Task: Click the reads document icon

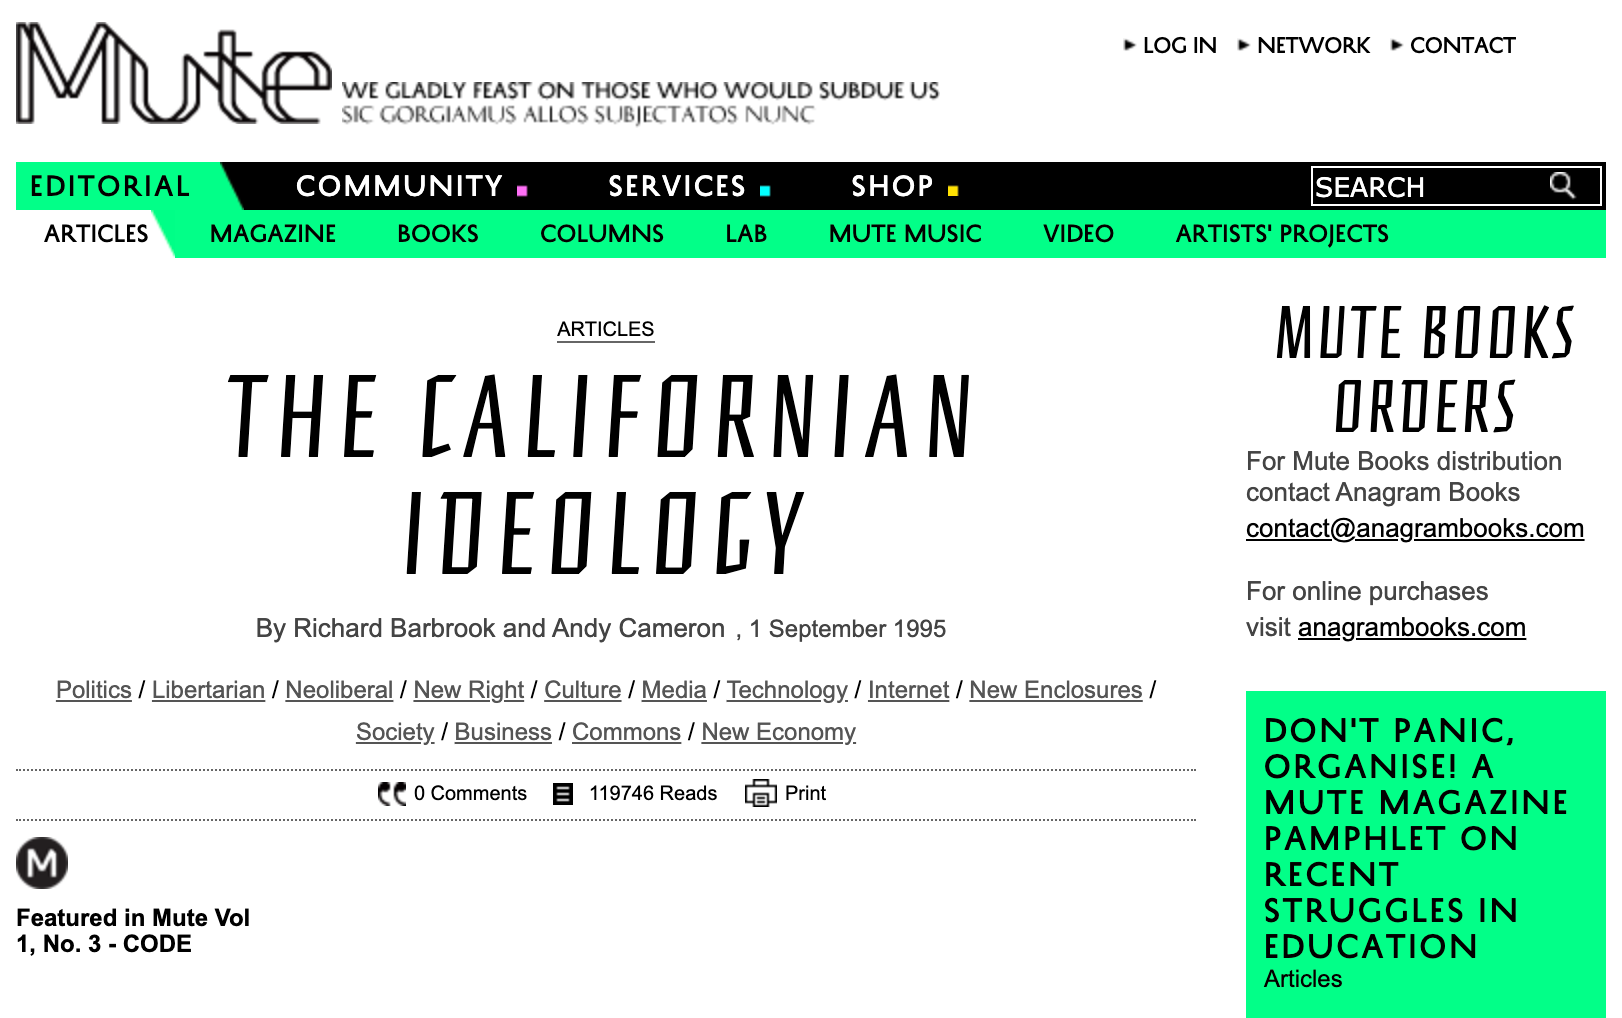Action: pyautogui.click(x=564, y=794)
